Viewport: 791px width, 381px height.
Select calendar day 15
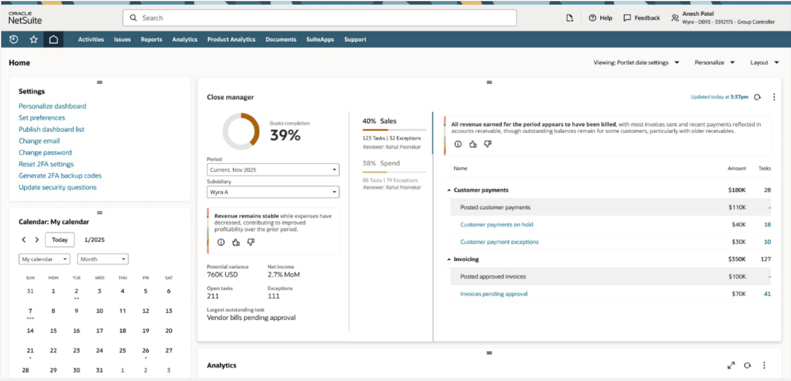click(53, 331)
